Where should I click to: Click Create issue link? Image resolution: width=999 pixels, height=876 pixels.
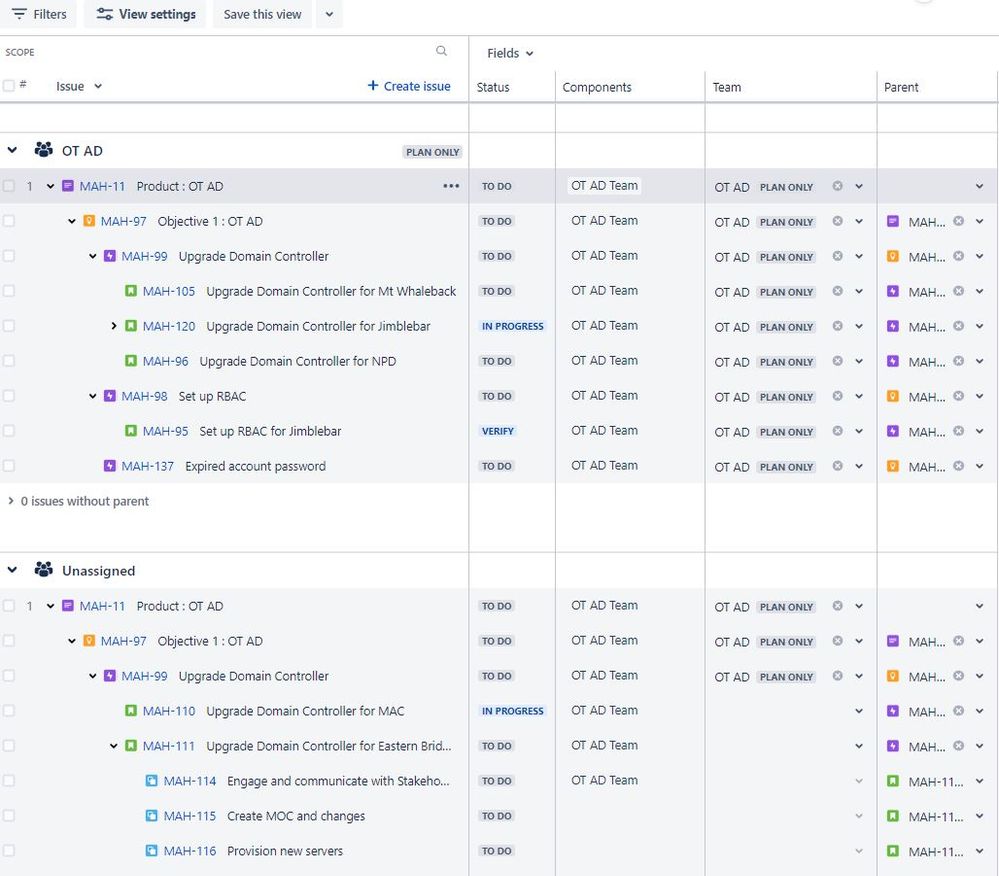(409, 86)
